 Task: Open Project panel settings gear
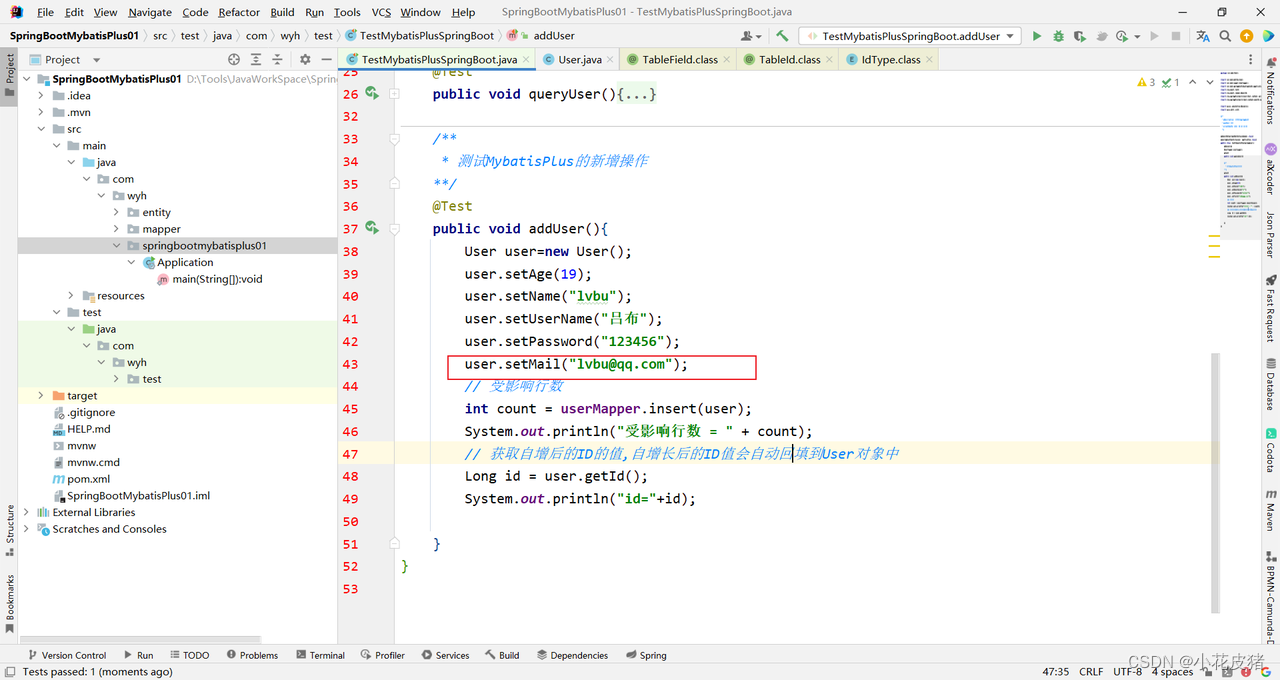point(305,60)
